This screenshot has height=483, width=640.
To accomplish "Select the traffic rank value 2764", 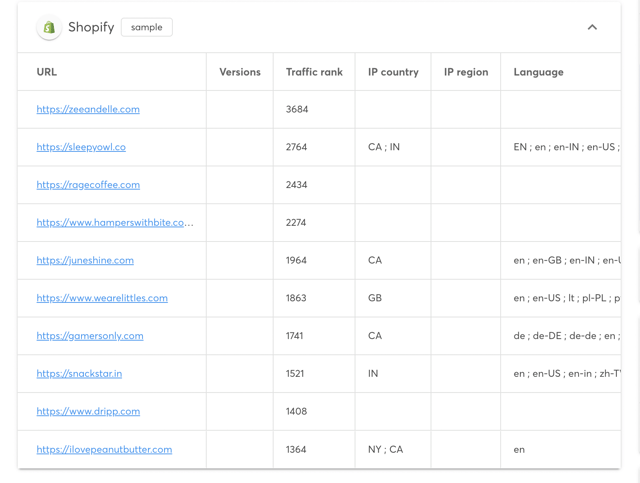I will [296, 147].
